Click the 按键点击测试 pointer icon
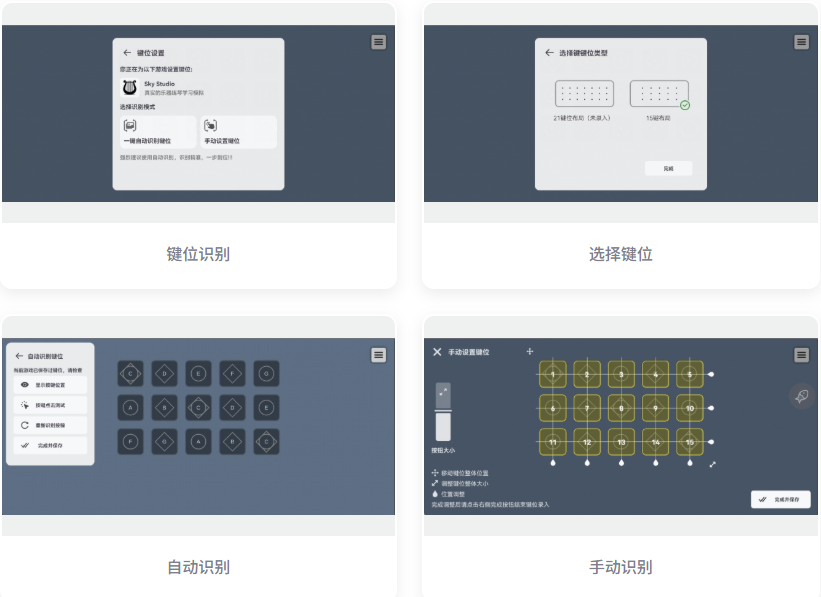 click(24, 405)
